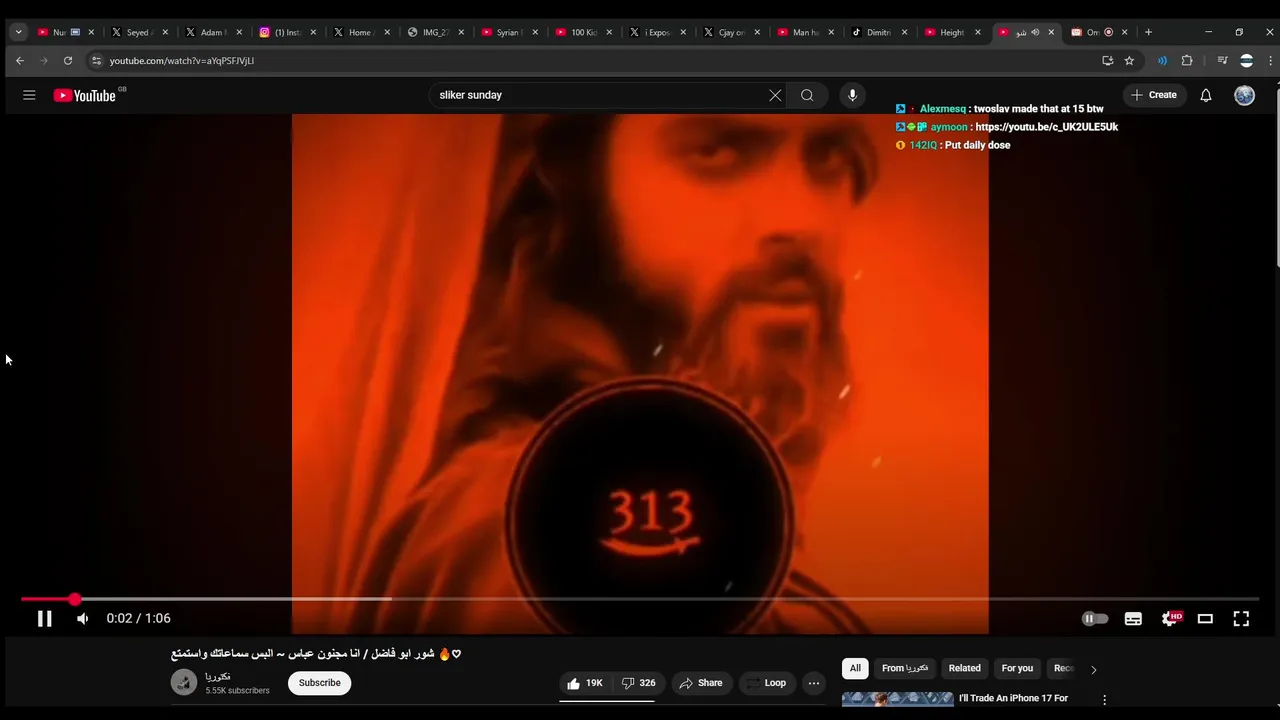Like the video with 19K likes
The image size is (1280, 720).
pos(585,683)
